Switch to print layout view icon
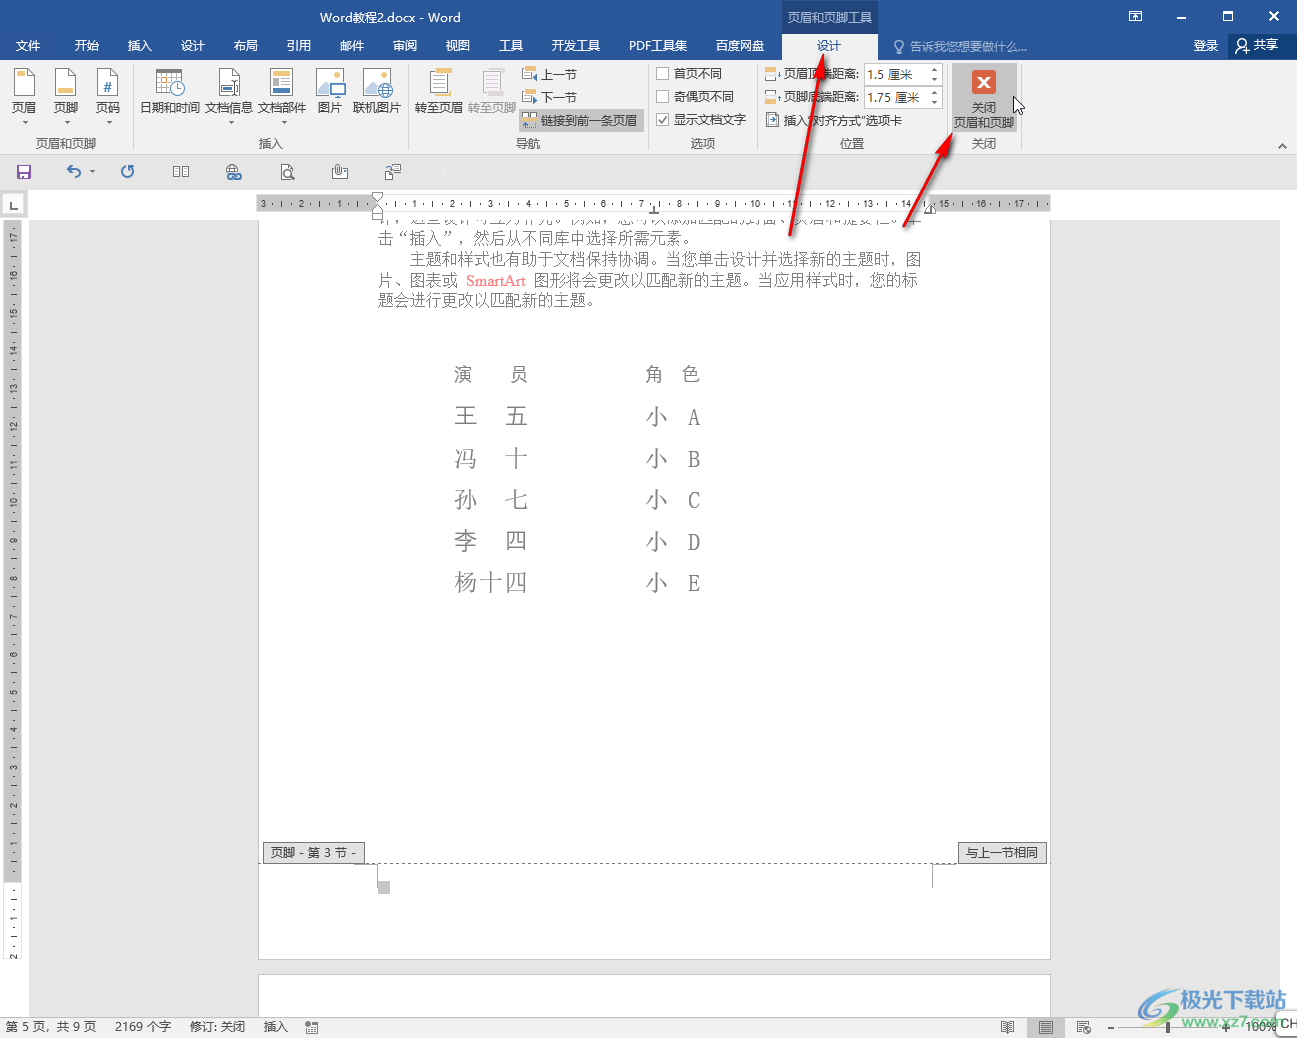Screen dimensions: 1297x1038 click(x=1046, y=1027)
